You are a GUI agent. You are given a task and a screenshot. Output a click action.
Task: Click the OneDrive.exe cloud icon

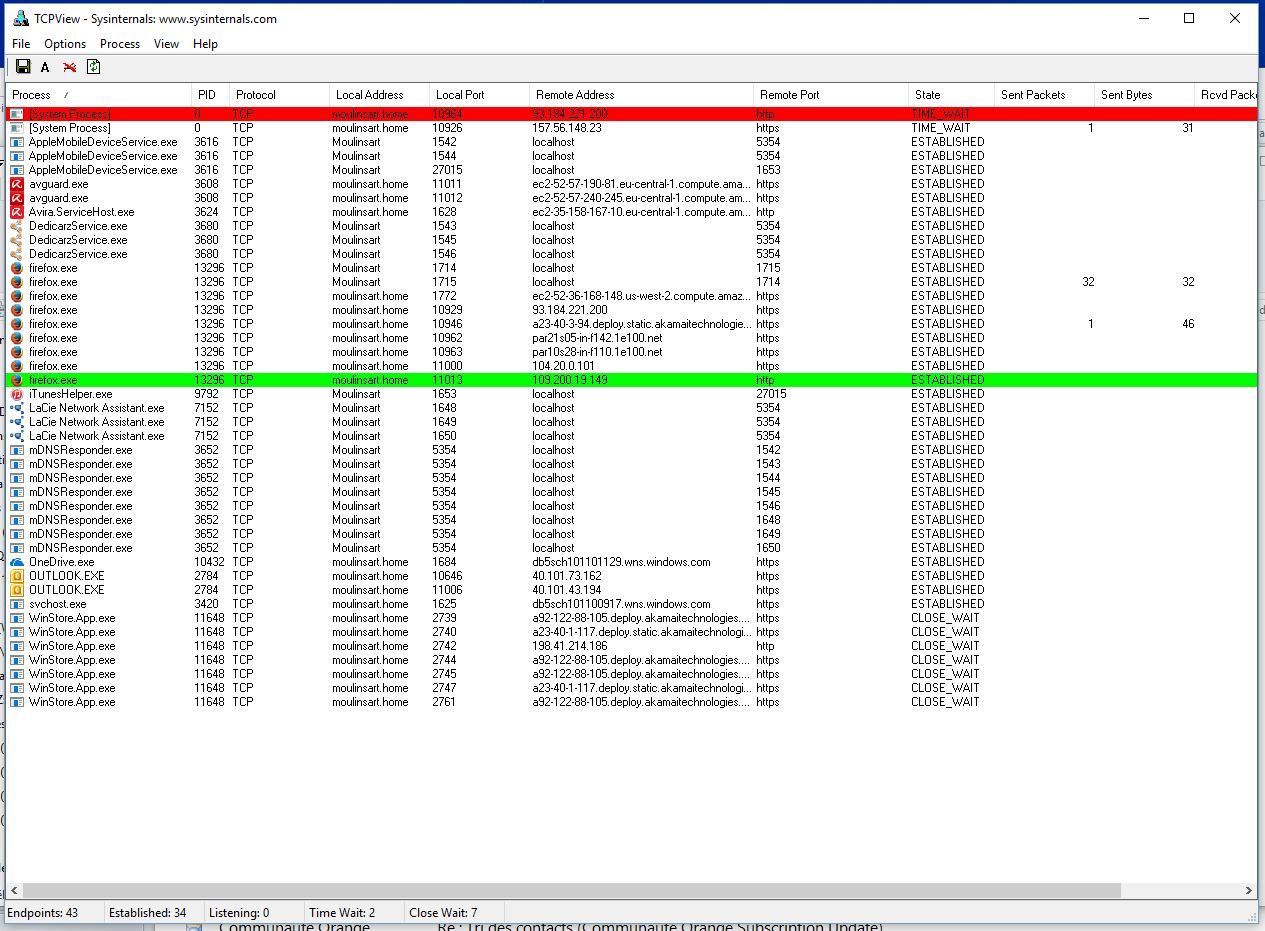click(x=17, y=562)
